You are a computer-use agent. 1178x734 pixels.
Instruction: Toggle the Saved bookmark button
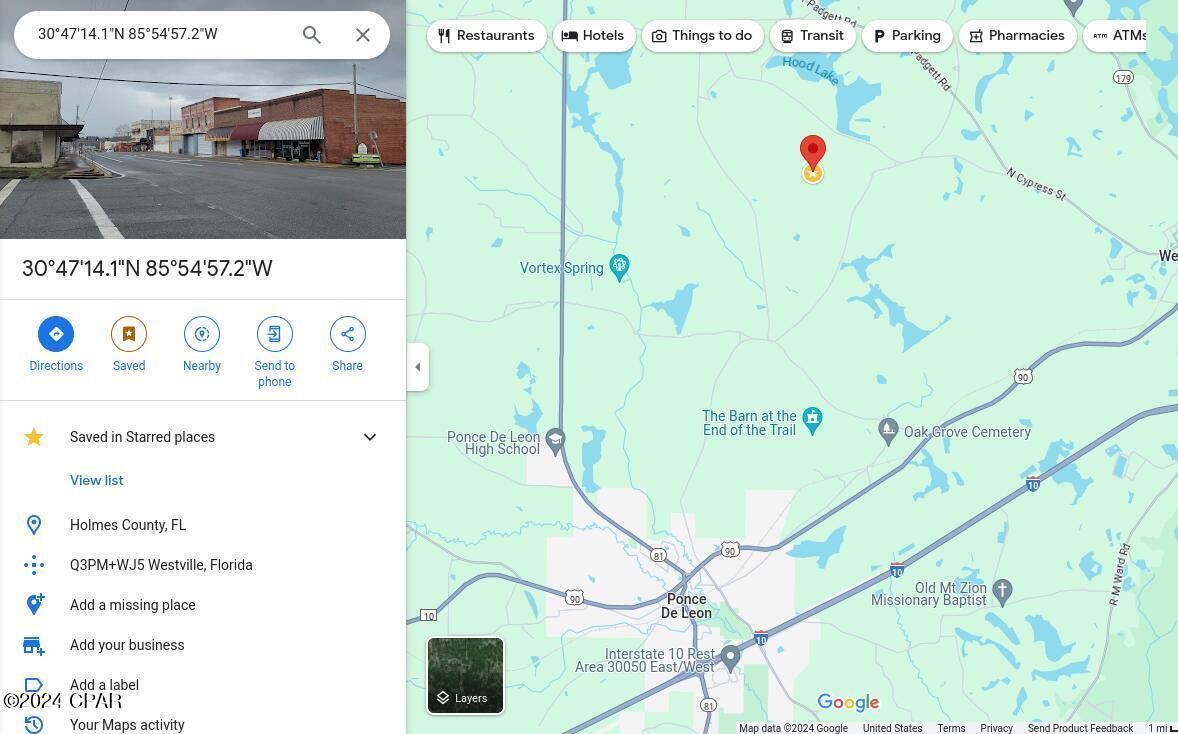(x=129, y=335)
